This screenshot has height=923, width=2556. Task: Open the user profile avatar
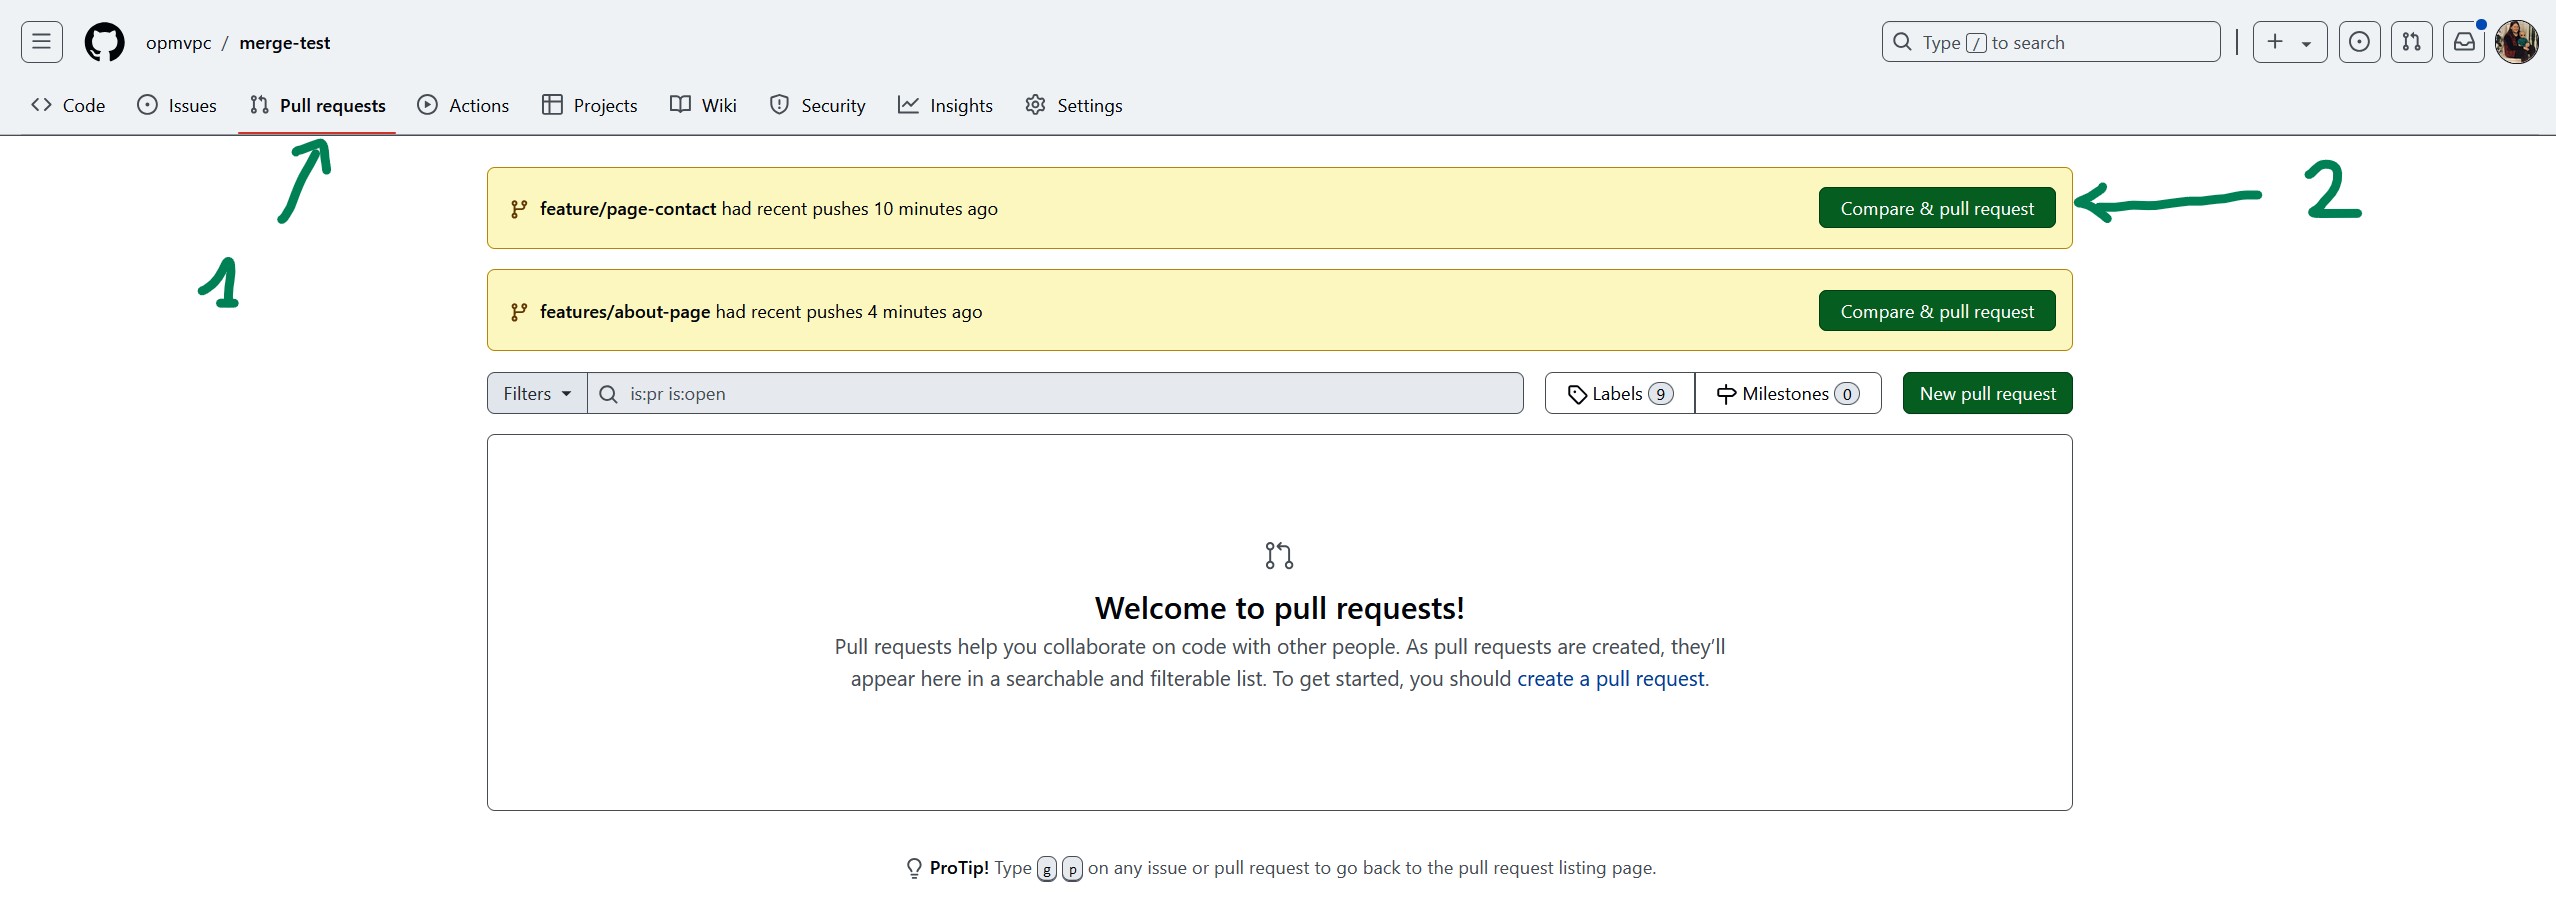point(2516,42)
